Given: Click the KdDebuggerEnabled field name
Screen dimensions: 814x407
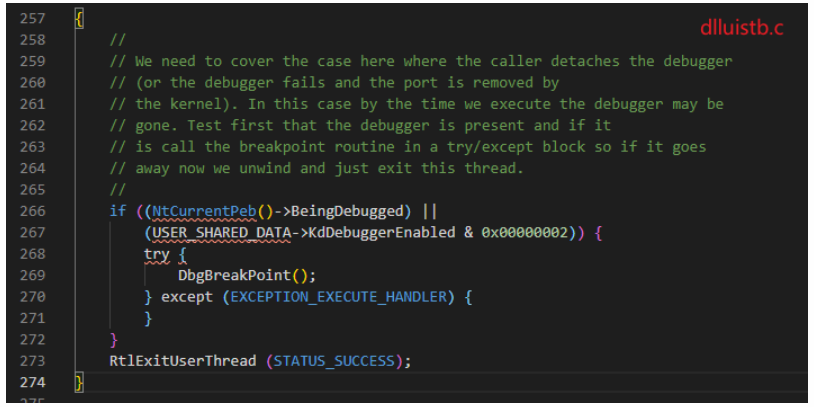Looking at the screenshot, I should pos(382,232).
